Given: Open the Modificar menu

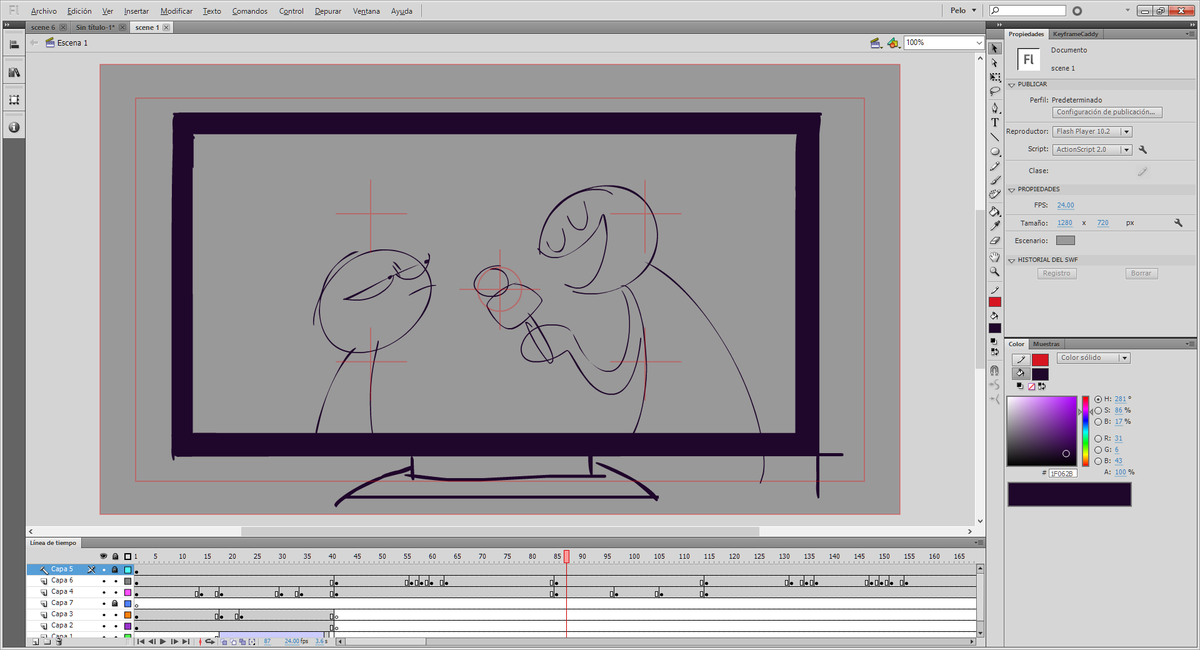Looking at the screenshot, I should click(x=177, y=11).
